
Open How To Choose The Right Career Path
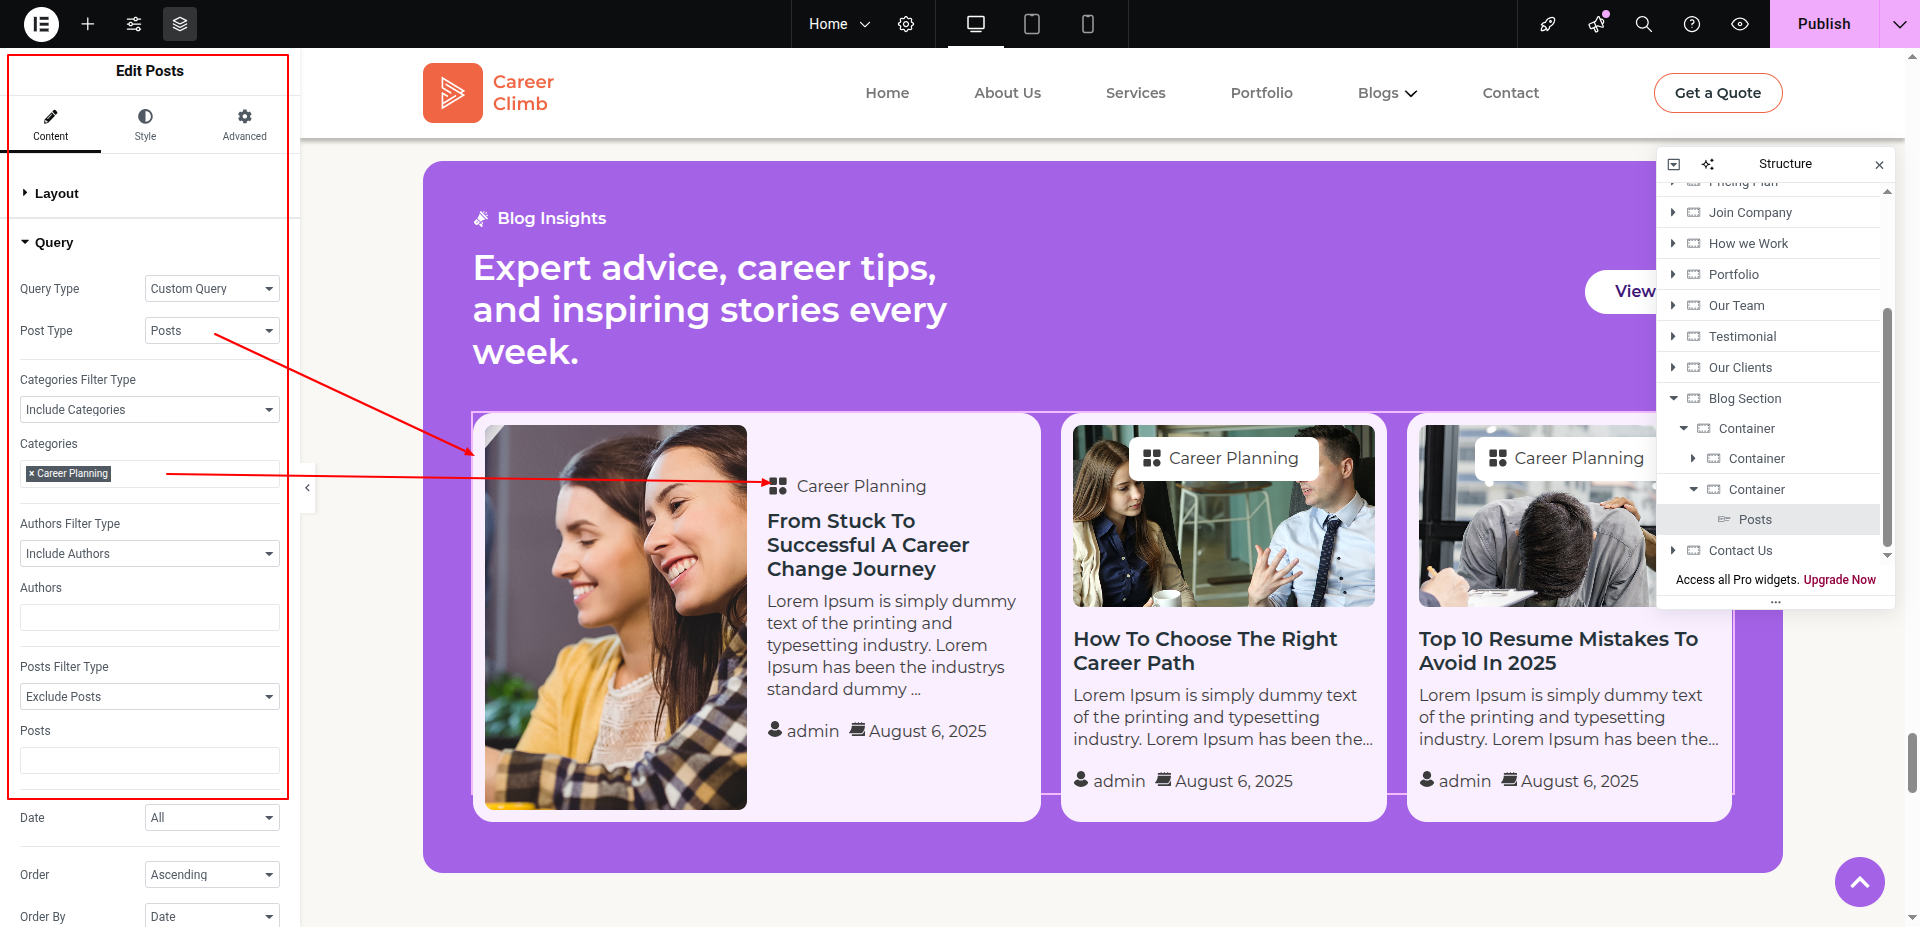click(x=1205, y=651)
